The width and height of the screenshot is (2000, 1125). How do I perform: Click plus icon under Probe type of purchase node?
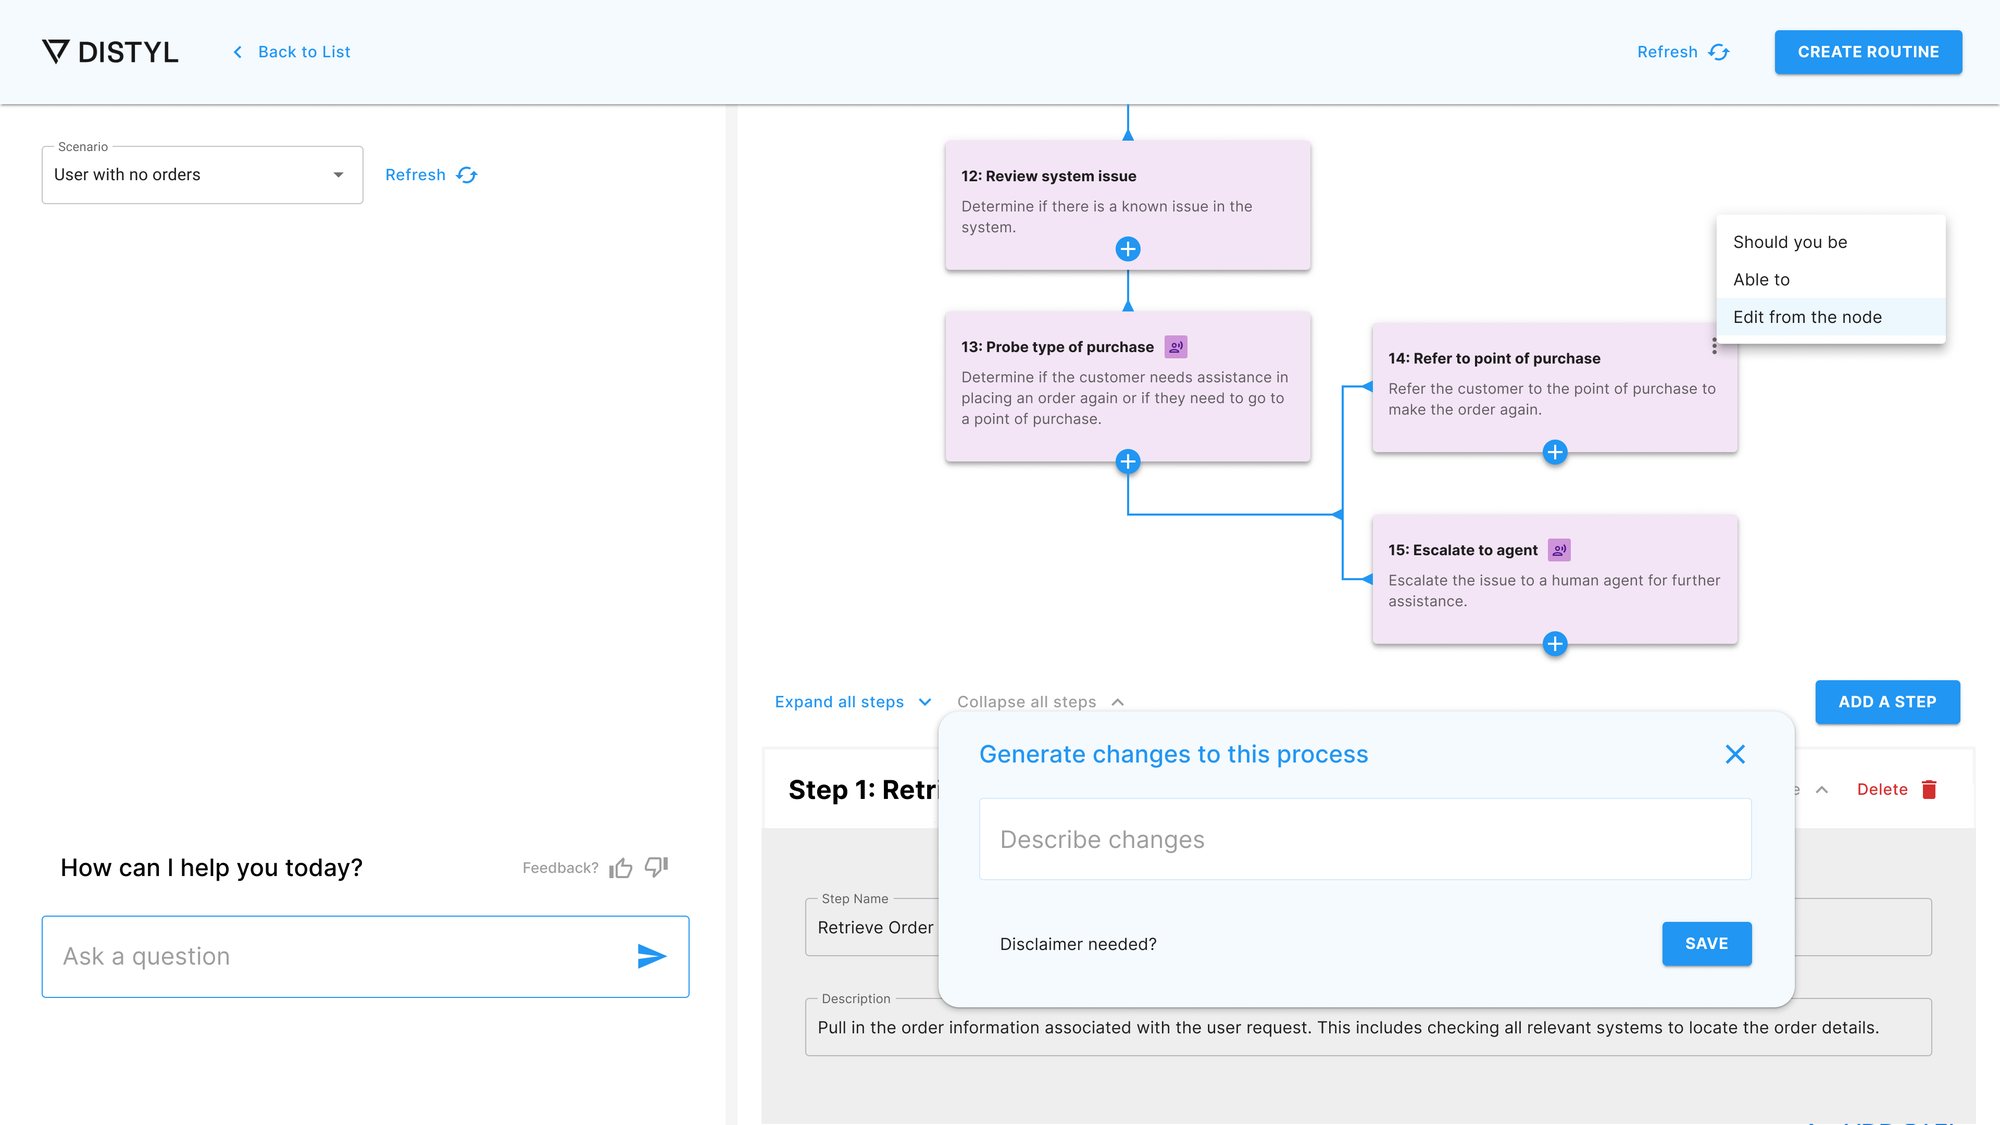1128,461
